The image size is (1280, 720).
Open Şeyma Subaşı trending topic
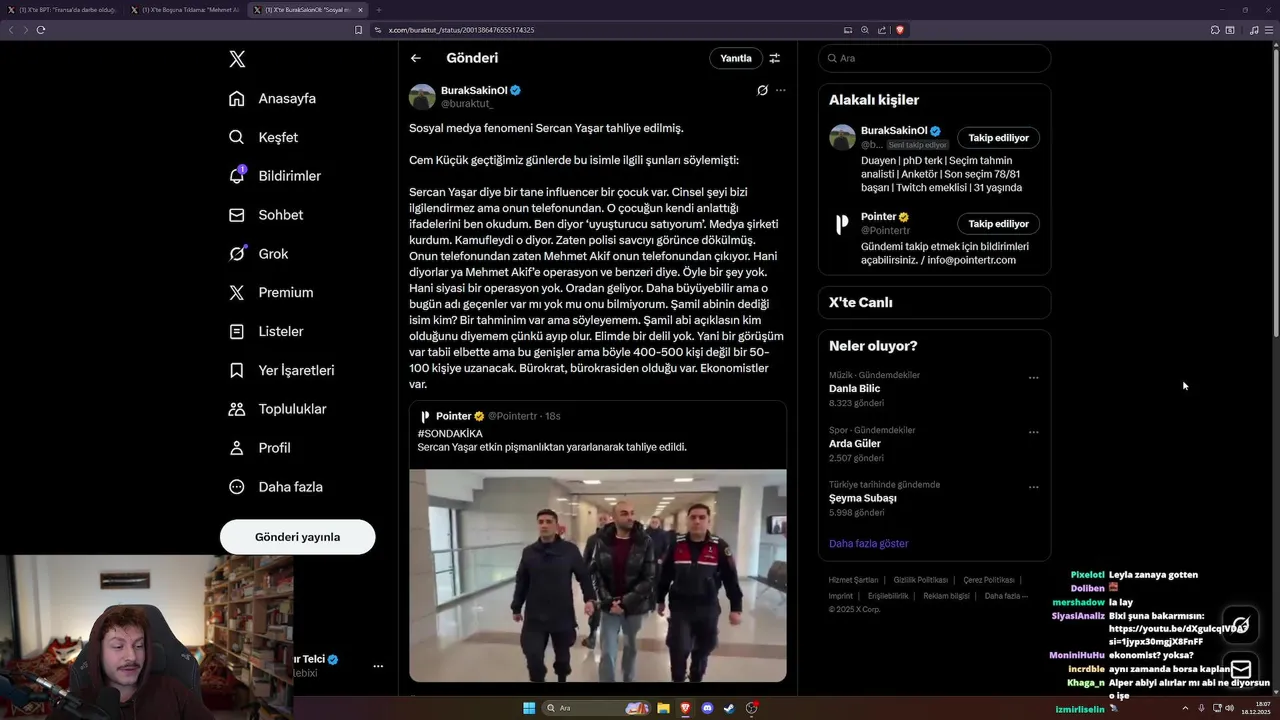[x=863, y=498]
